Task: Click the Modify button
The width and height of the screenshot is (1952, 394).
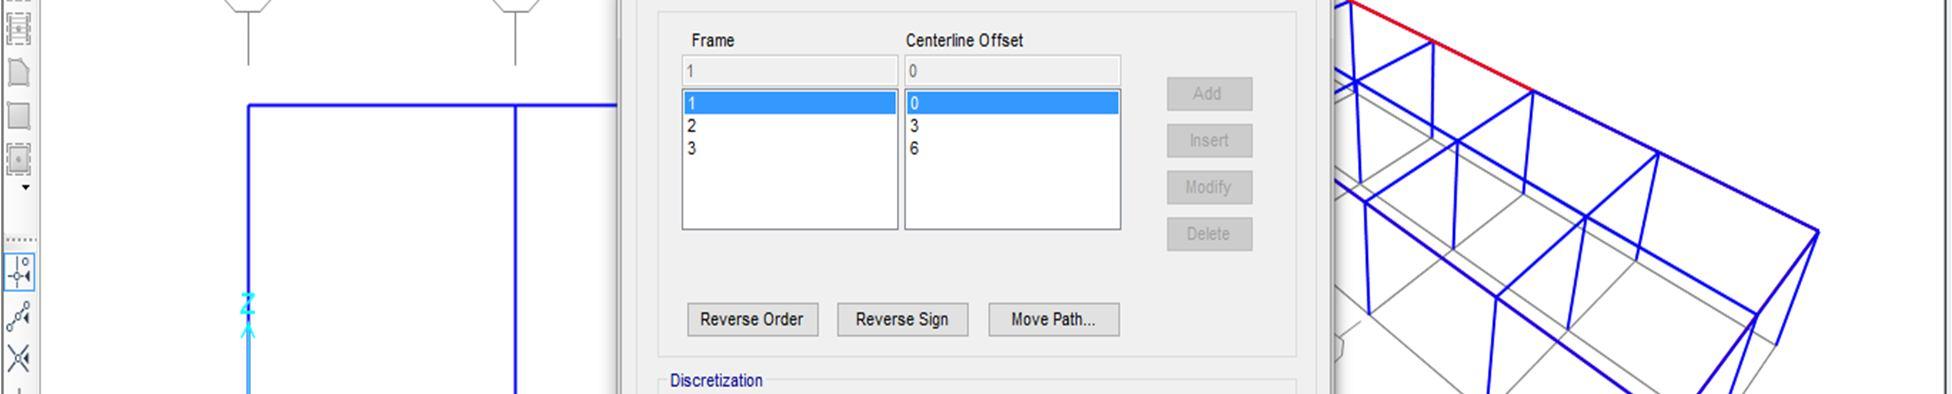Action: [x=1209, y=187]
